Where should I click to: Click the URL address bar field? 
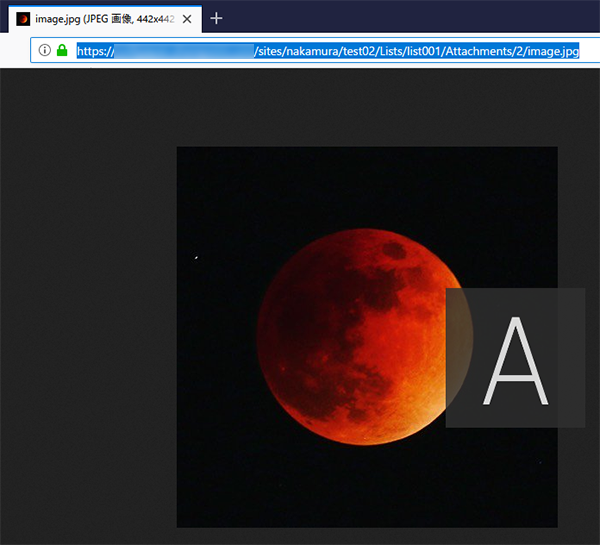315,50
